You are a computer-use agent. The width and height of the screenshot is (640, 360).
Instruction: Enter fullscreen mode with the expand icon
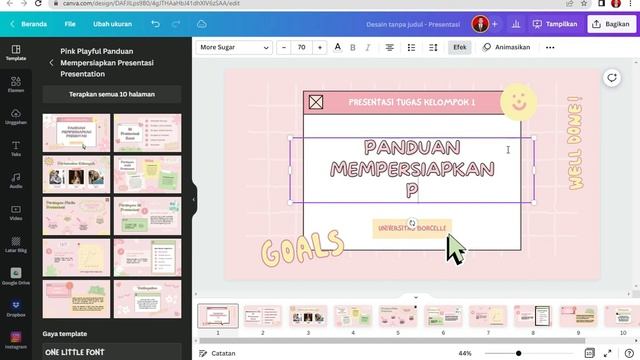608,353
